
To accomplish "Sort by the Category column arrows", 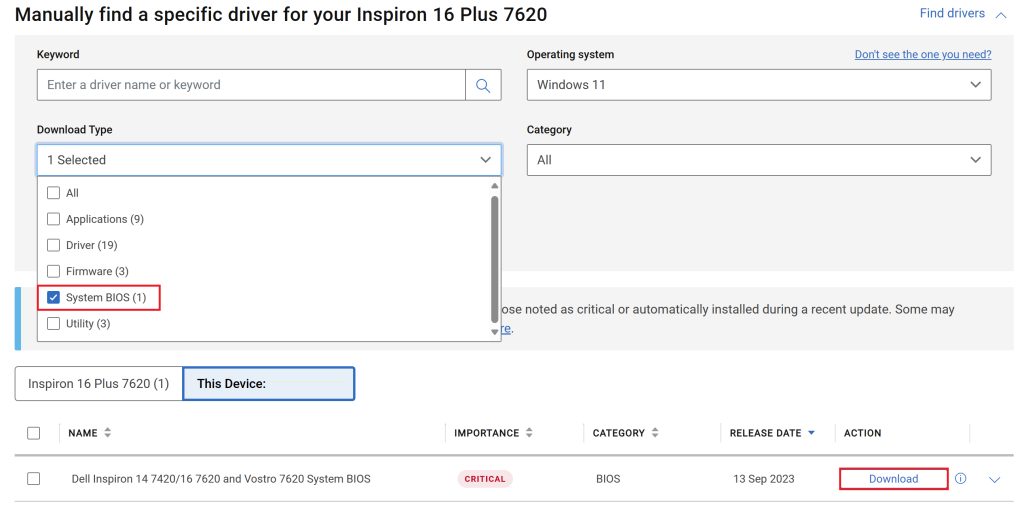I will (655, 433).
